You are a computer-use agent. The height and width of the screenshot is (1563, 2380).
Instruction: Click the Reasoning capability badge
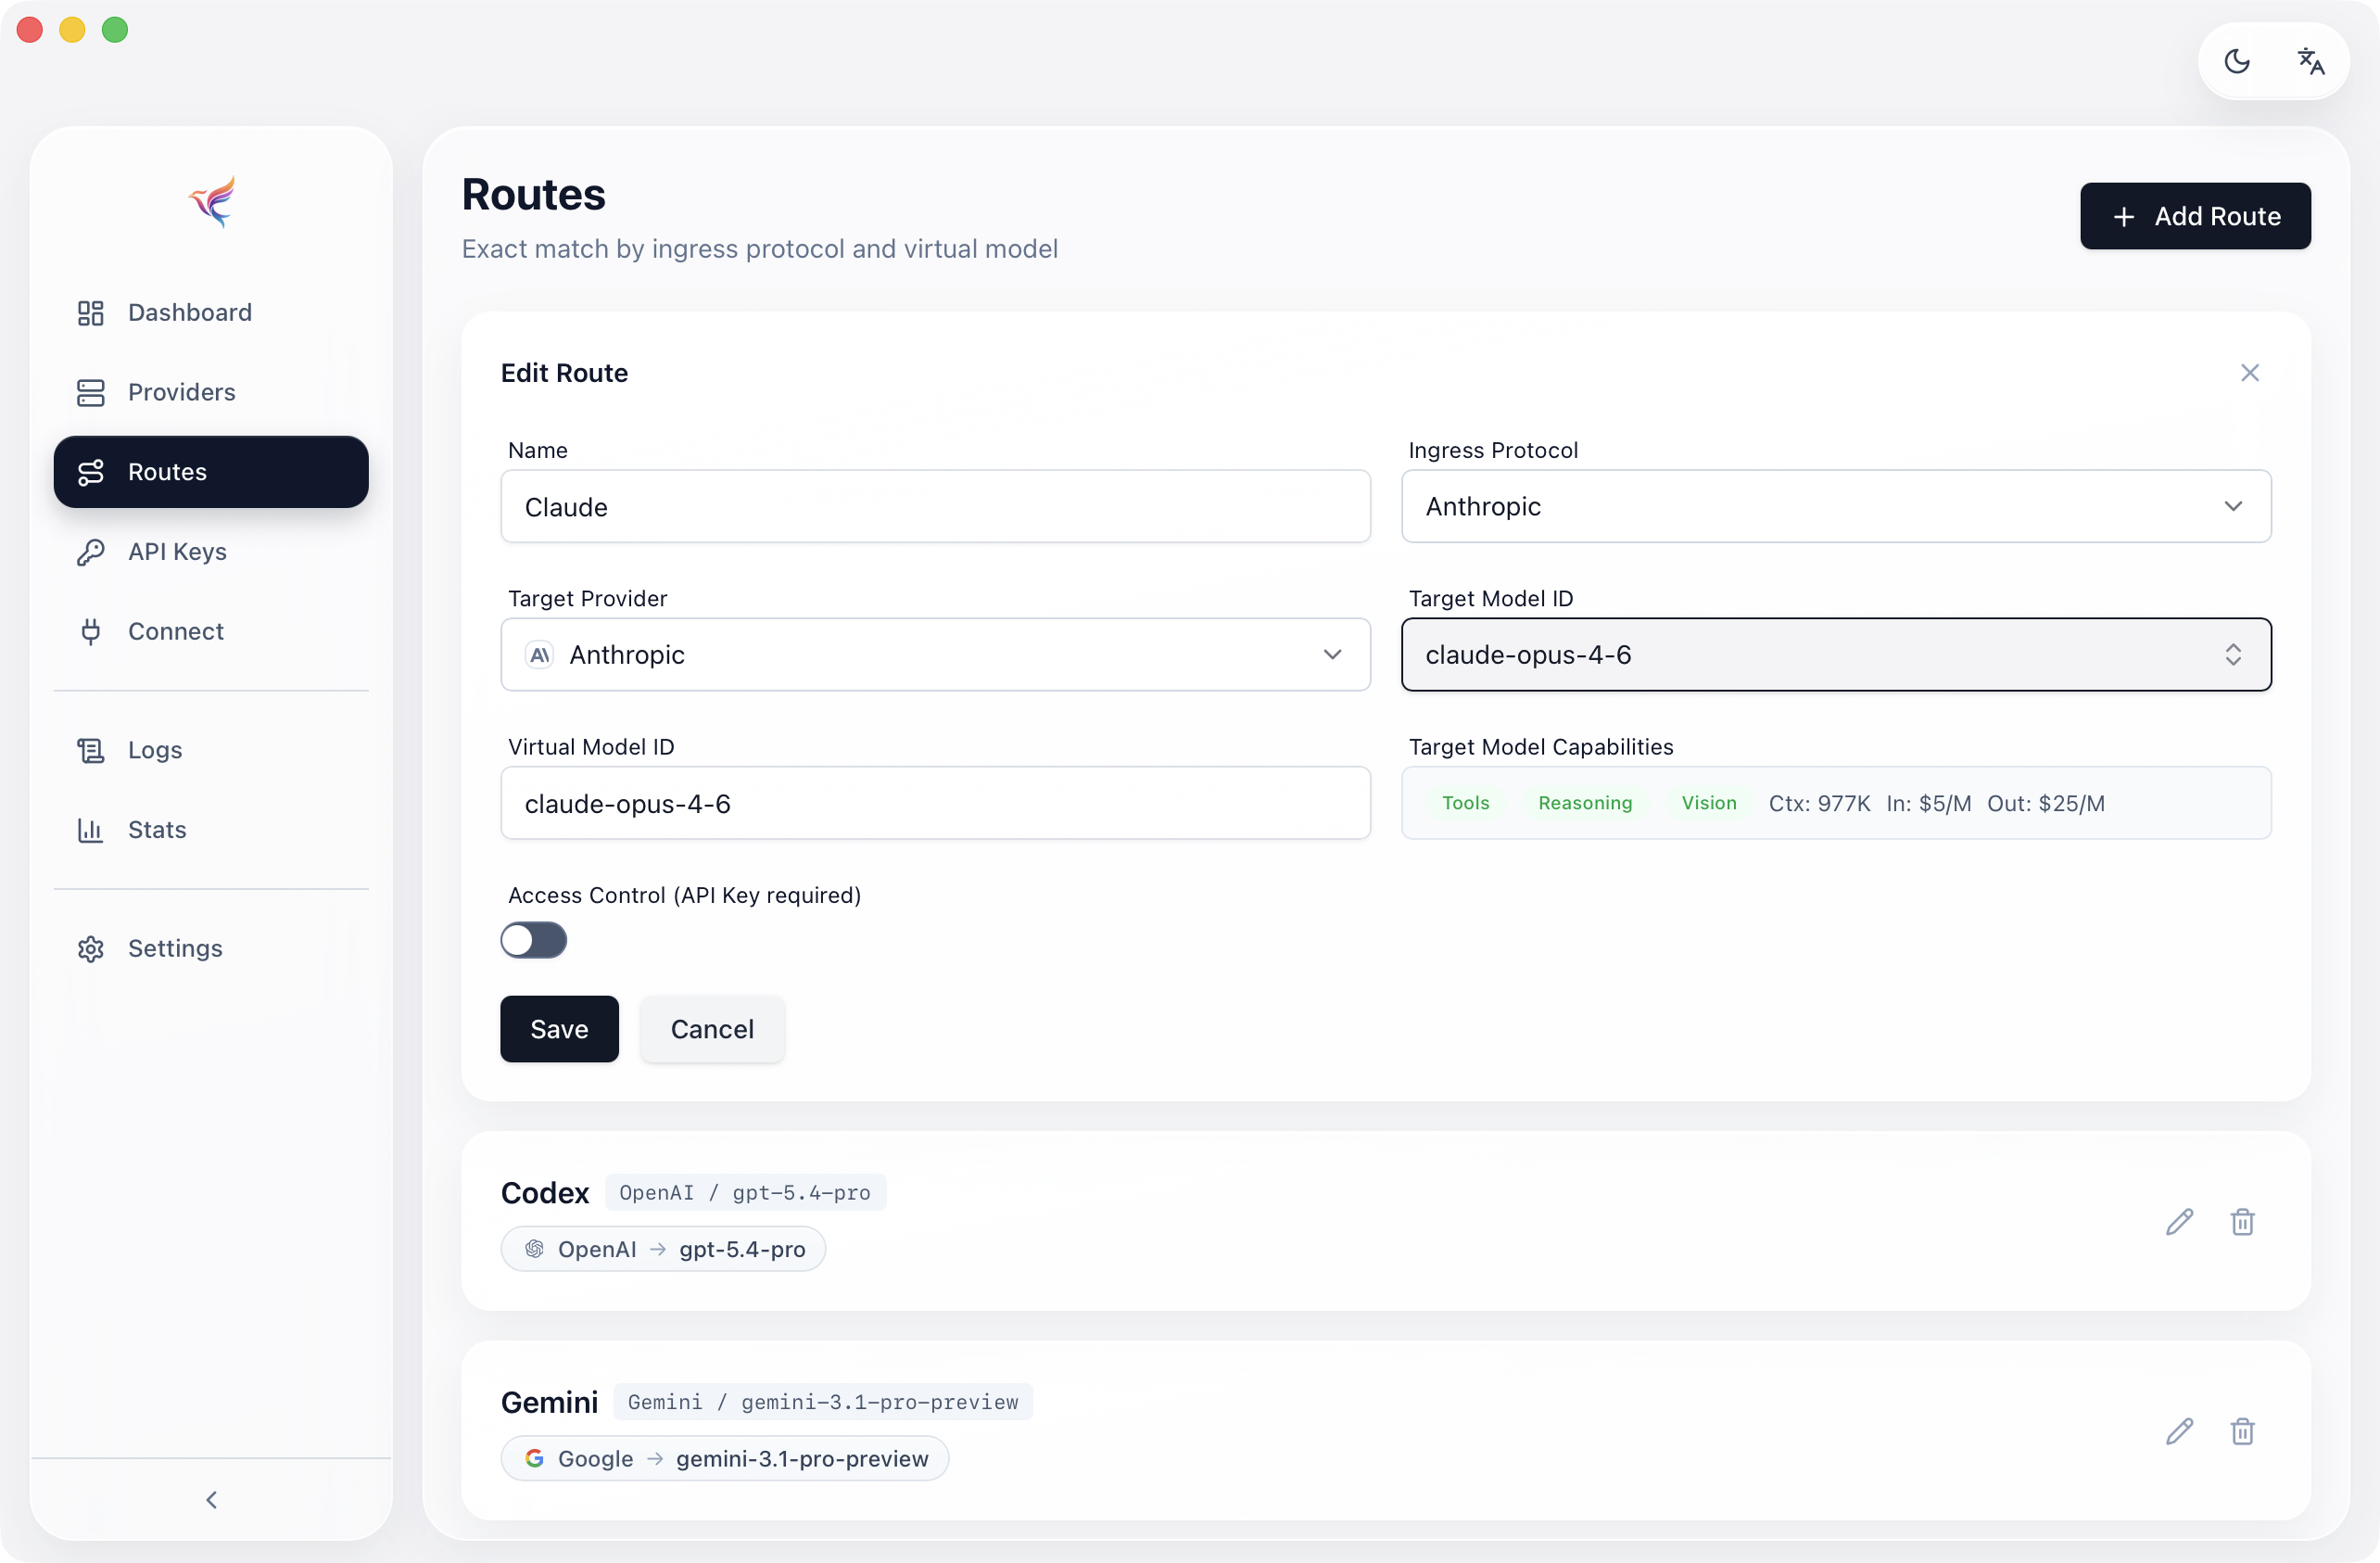[x=1585, y=803]
